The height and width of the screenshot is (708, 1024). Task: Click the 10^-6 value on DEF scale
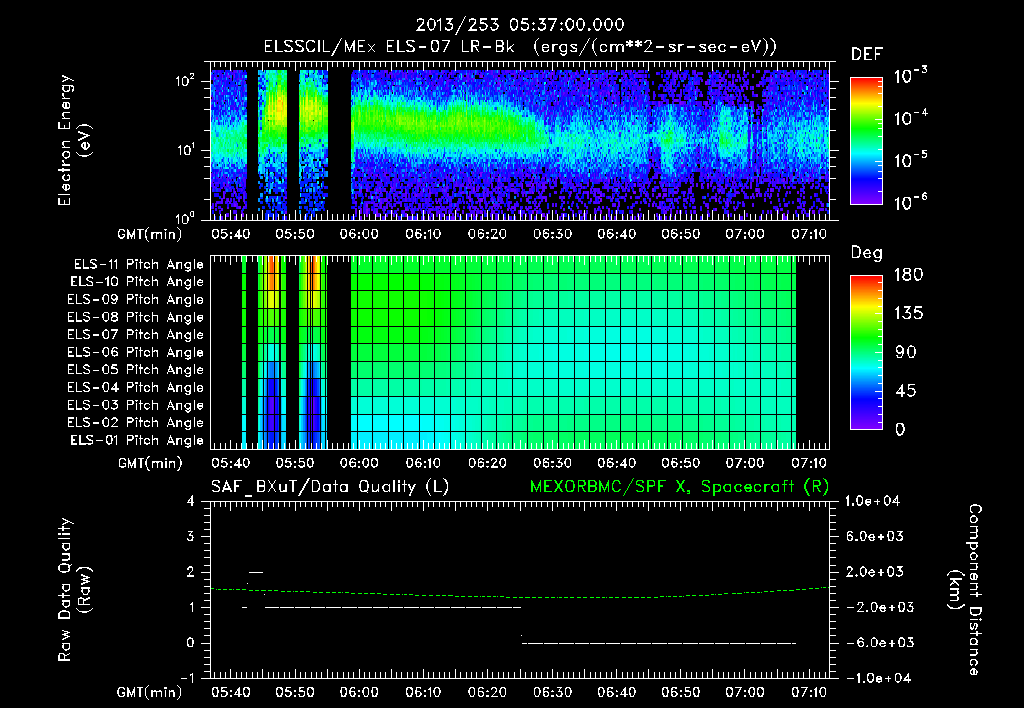910,201
